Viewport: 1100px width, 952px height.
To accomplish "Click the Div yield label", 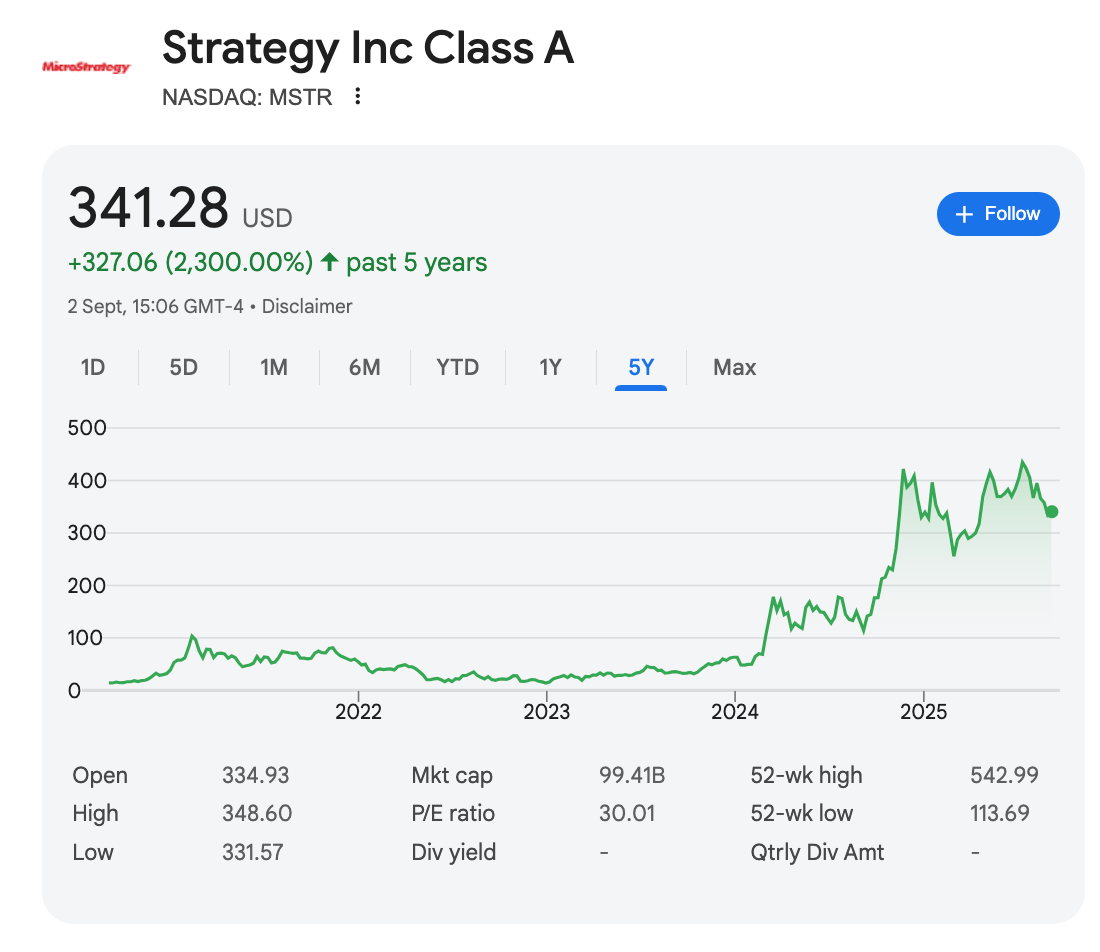I will tap(454, 852).
